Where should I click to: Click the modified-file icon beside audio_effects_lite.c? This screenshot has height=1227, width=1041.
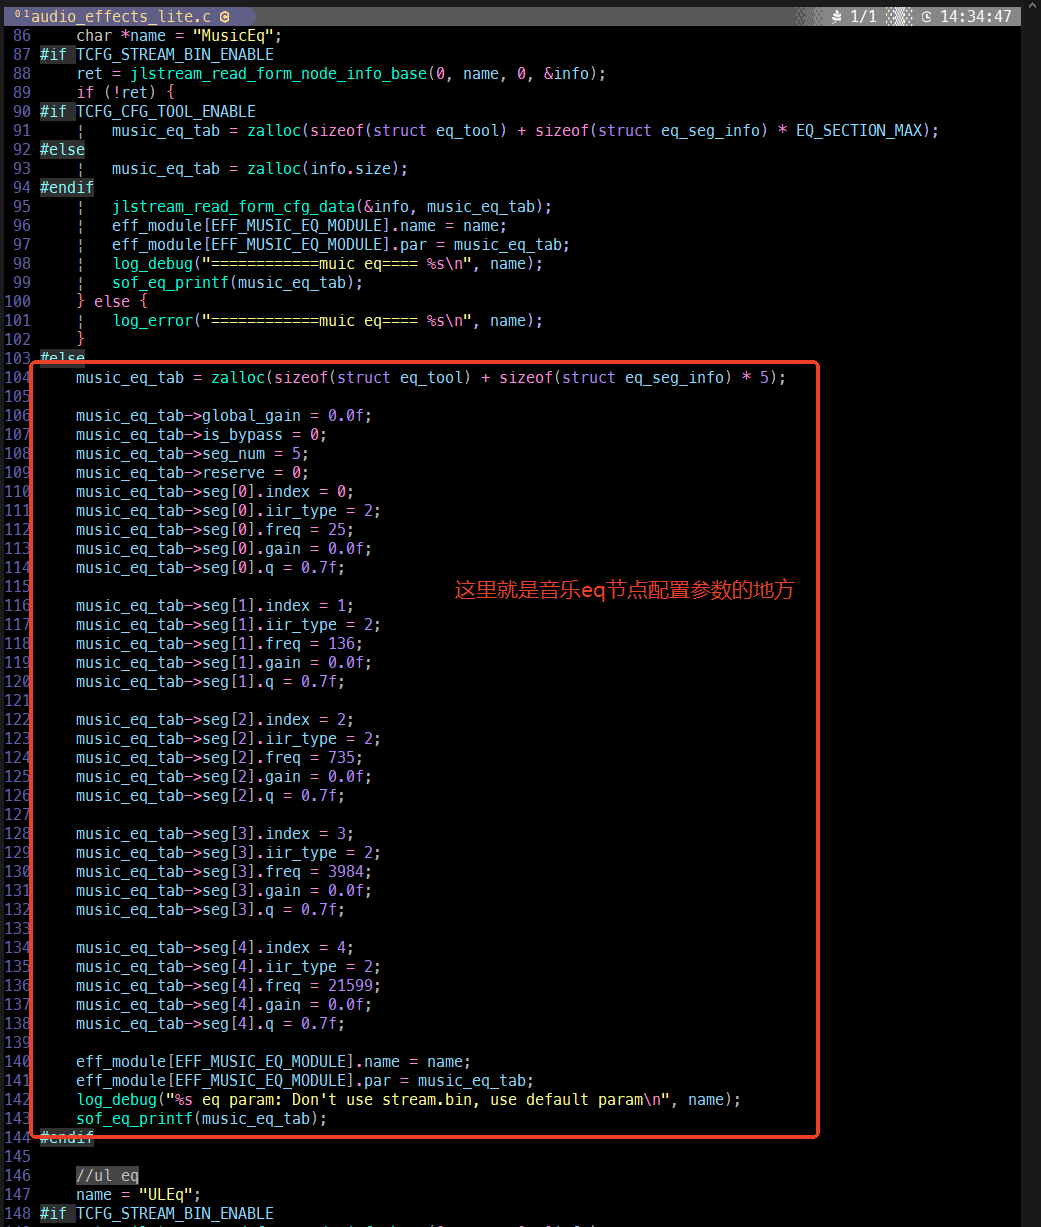click(224, 16)
